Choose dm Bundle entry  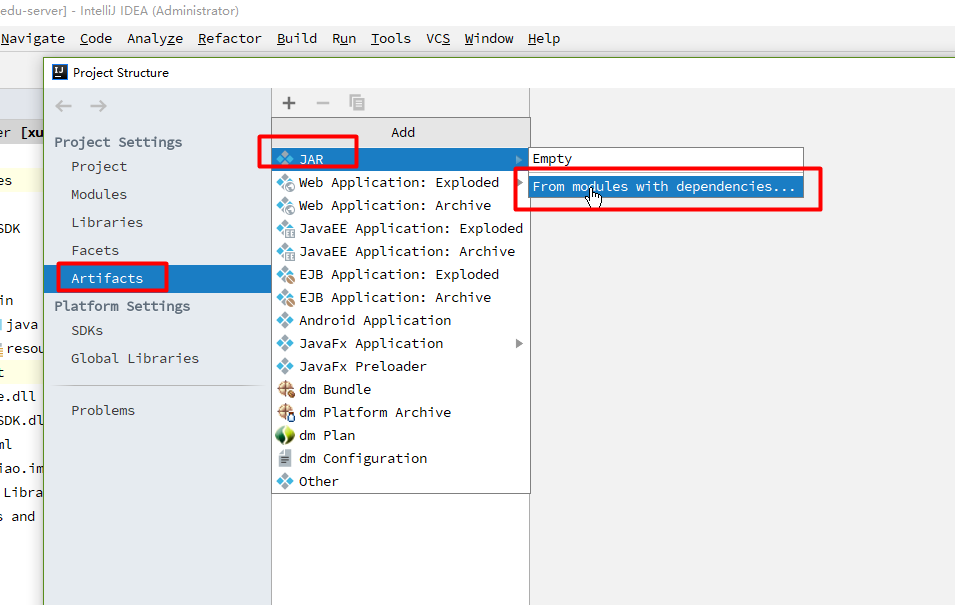tap(401, 389)
